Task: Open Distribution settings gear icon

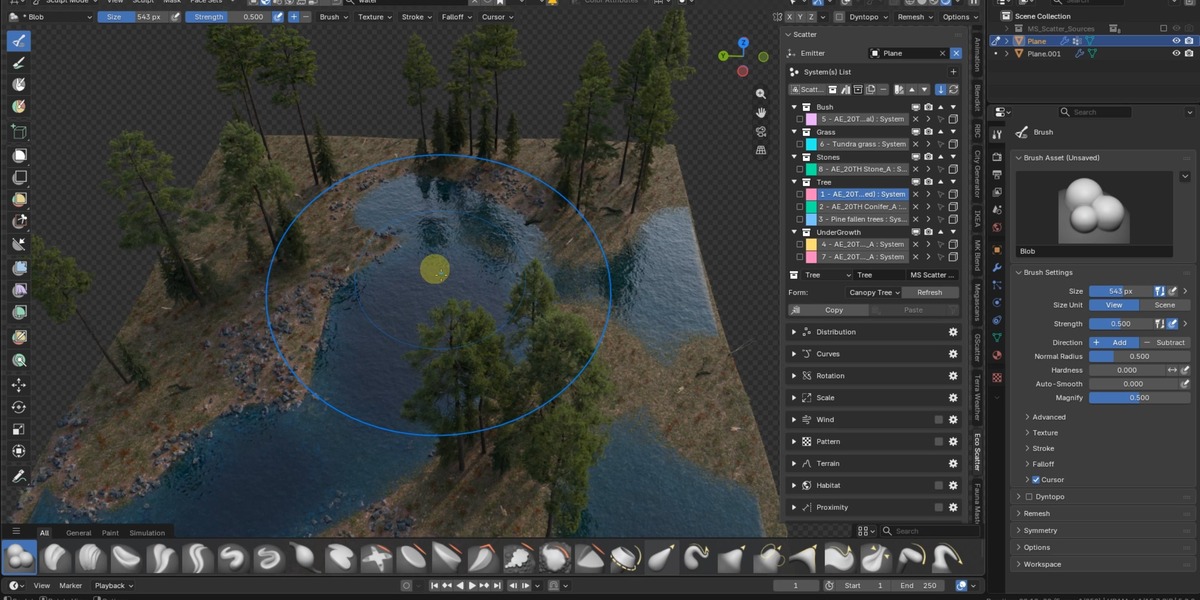Action: (953, 332)
